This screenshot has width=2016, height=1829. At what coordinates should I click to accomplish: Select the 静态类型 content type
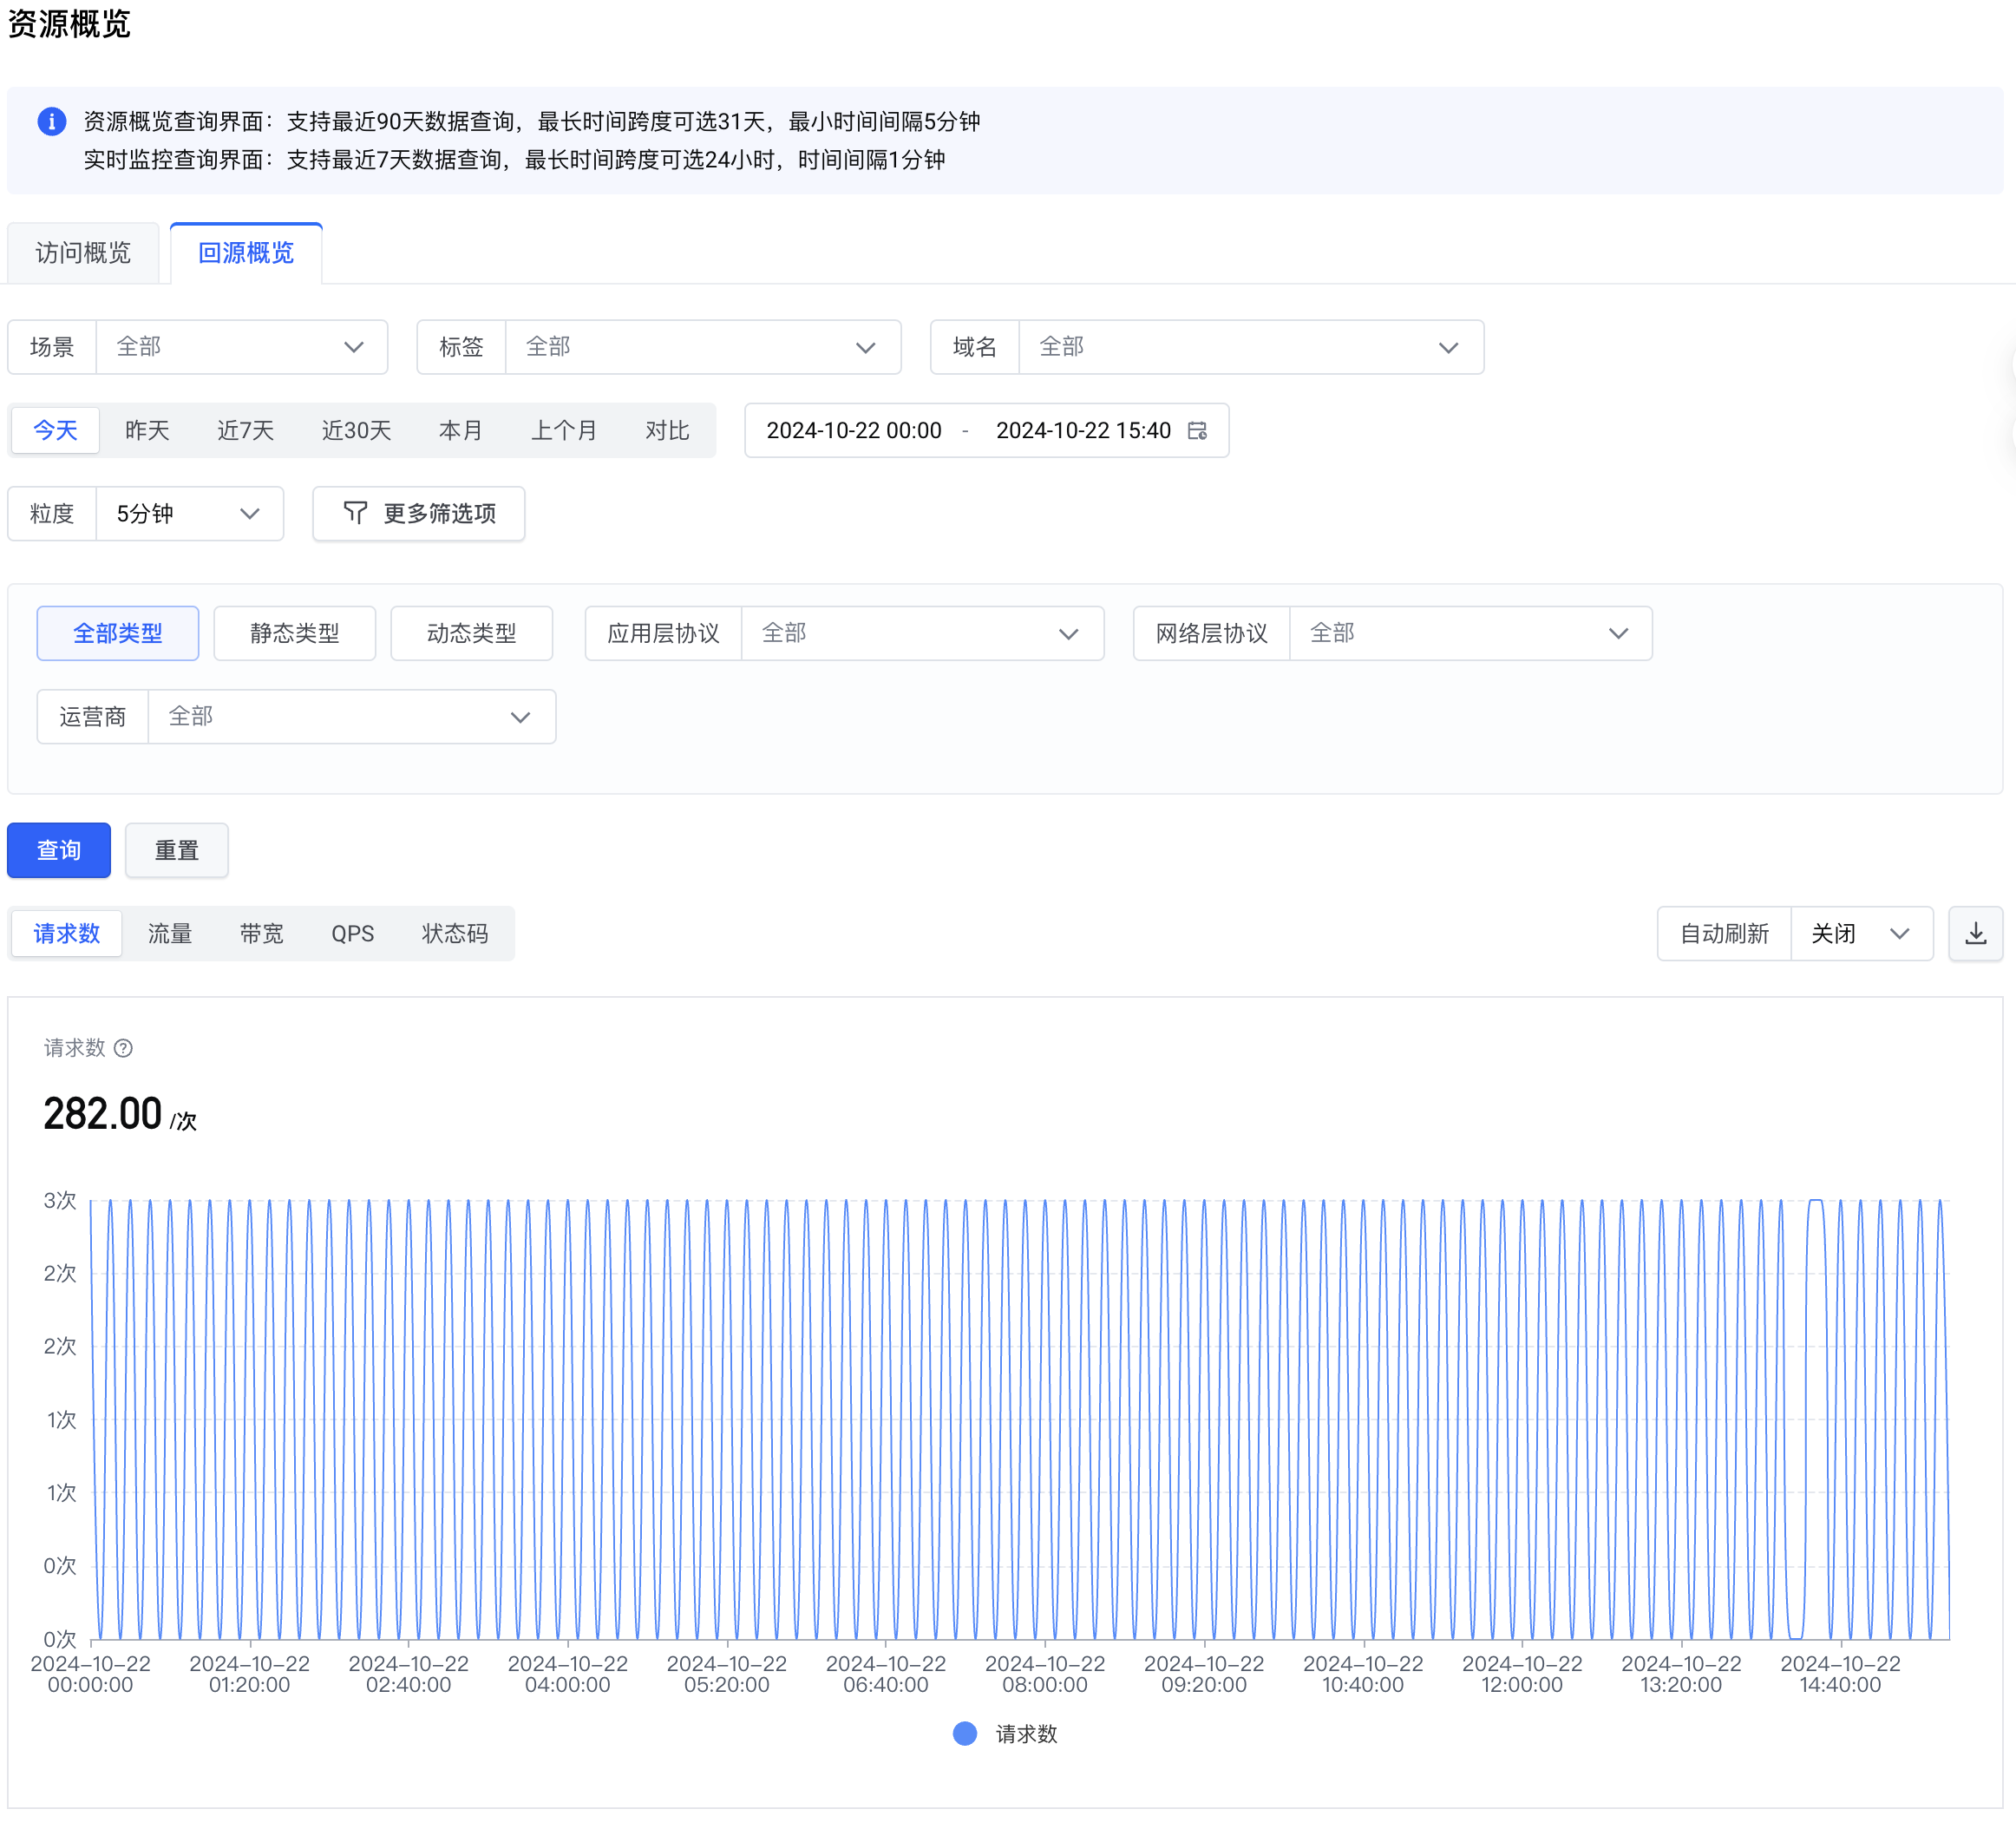[295, 634]
